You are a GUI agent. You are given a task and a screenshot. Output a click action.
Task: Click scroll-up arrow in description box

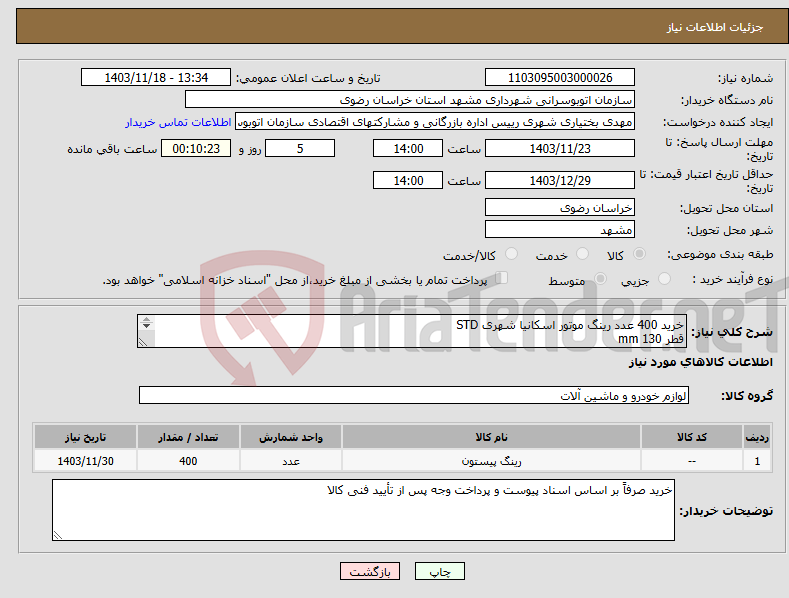point(146,320)
